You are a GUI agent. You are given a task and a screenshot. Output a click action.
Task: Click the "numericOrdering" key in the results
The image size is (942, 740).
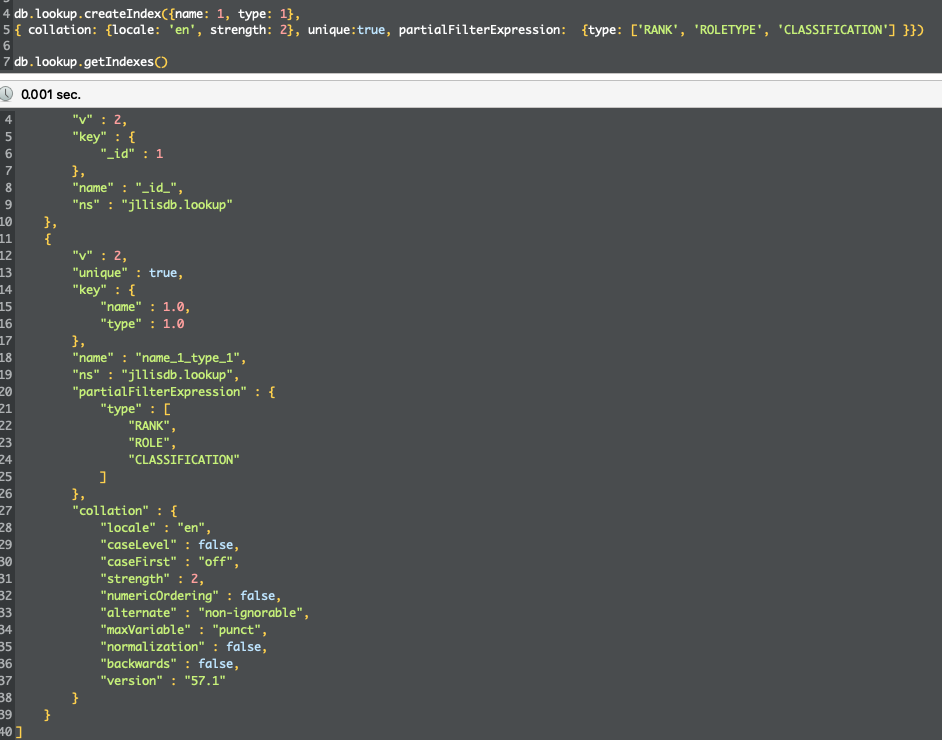[x=162, y=595]
